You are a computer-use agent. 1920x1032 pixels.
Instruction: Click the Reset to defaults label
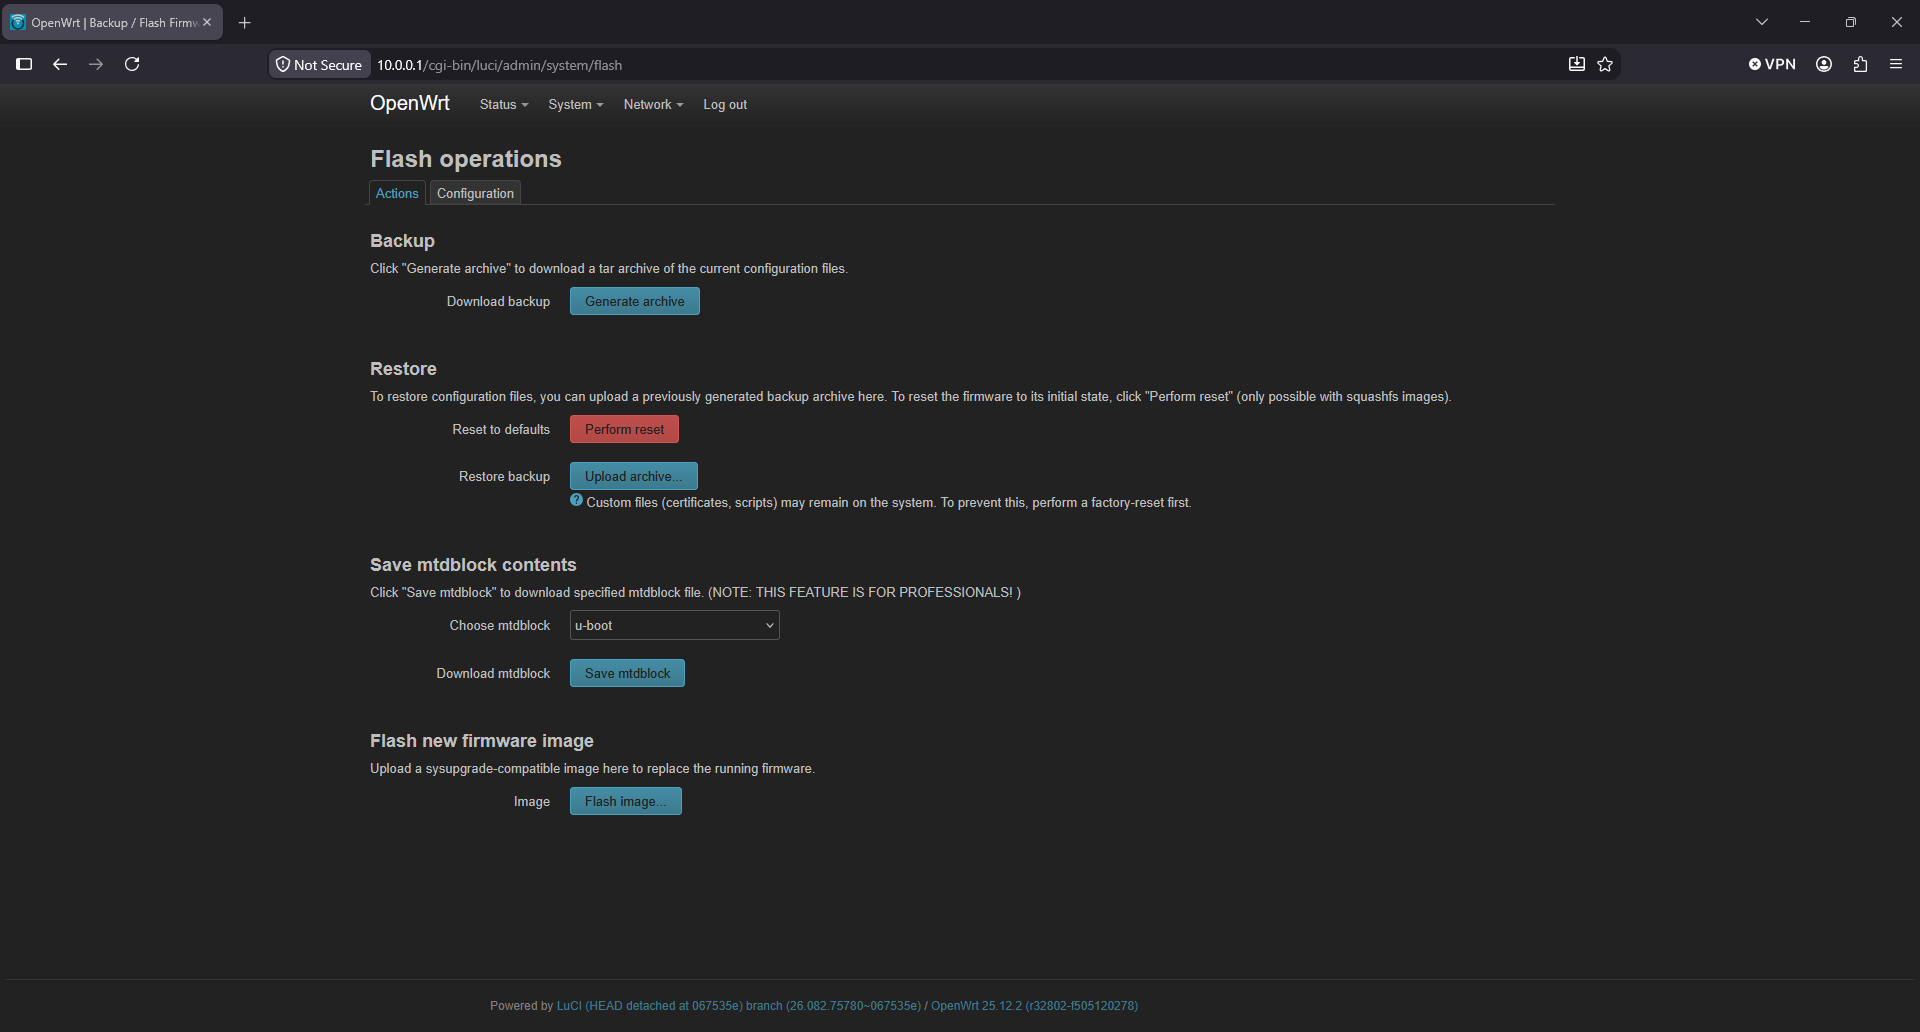pos(501,430)
